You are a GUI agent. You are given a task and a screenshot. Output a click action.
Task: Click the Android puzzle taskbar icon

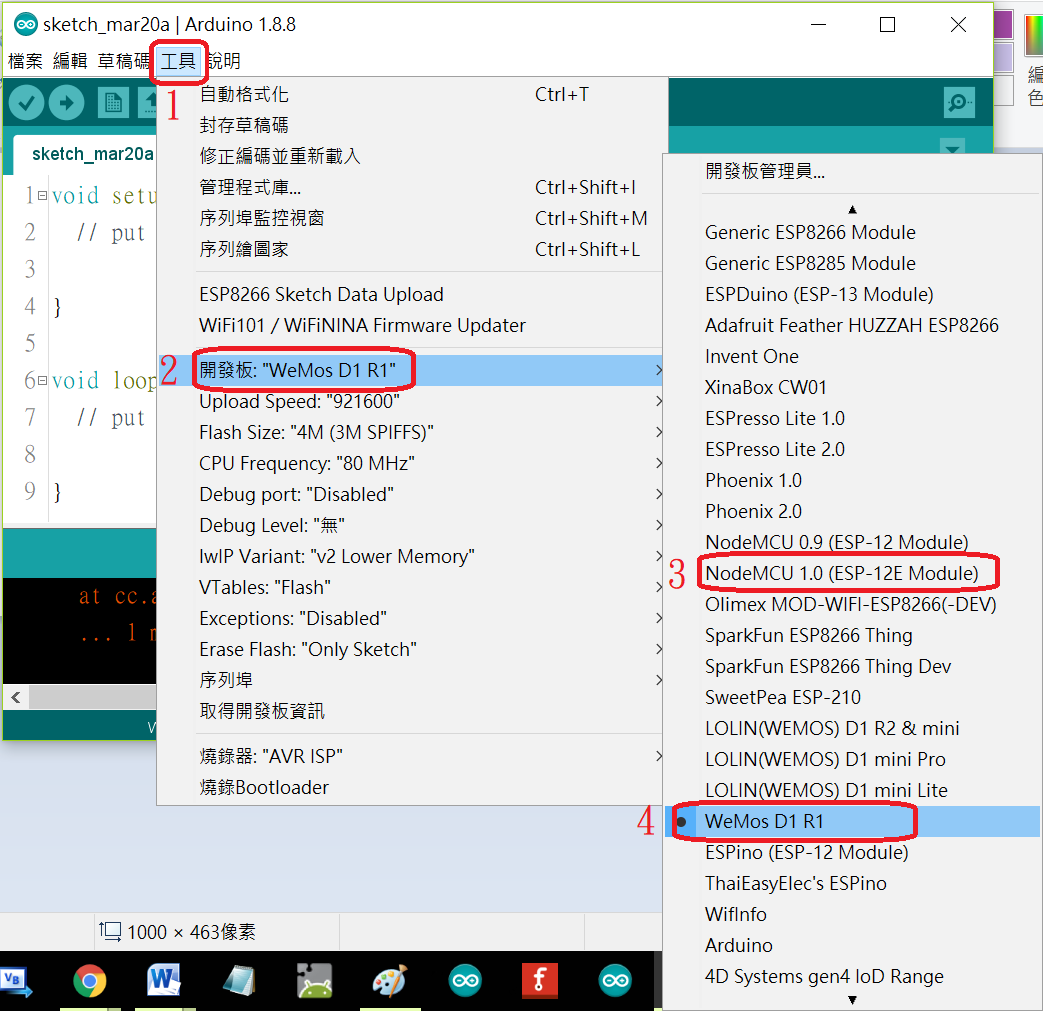(315, 981)
